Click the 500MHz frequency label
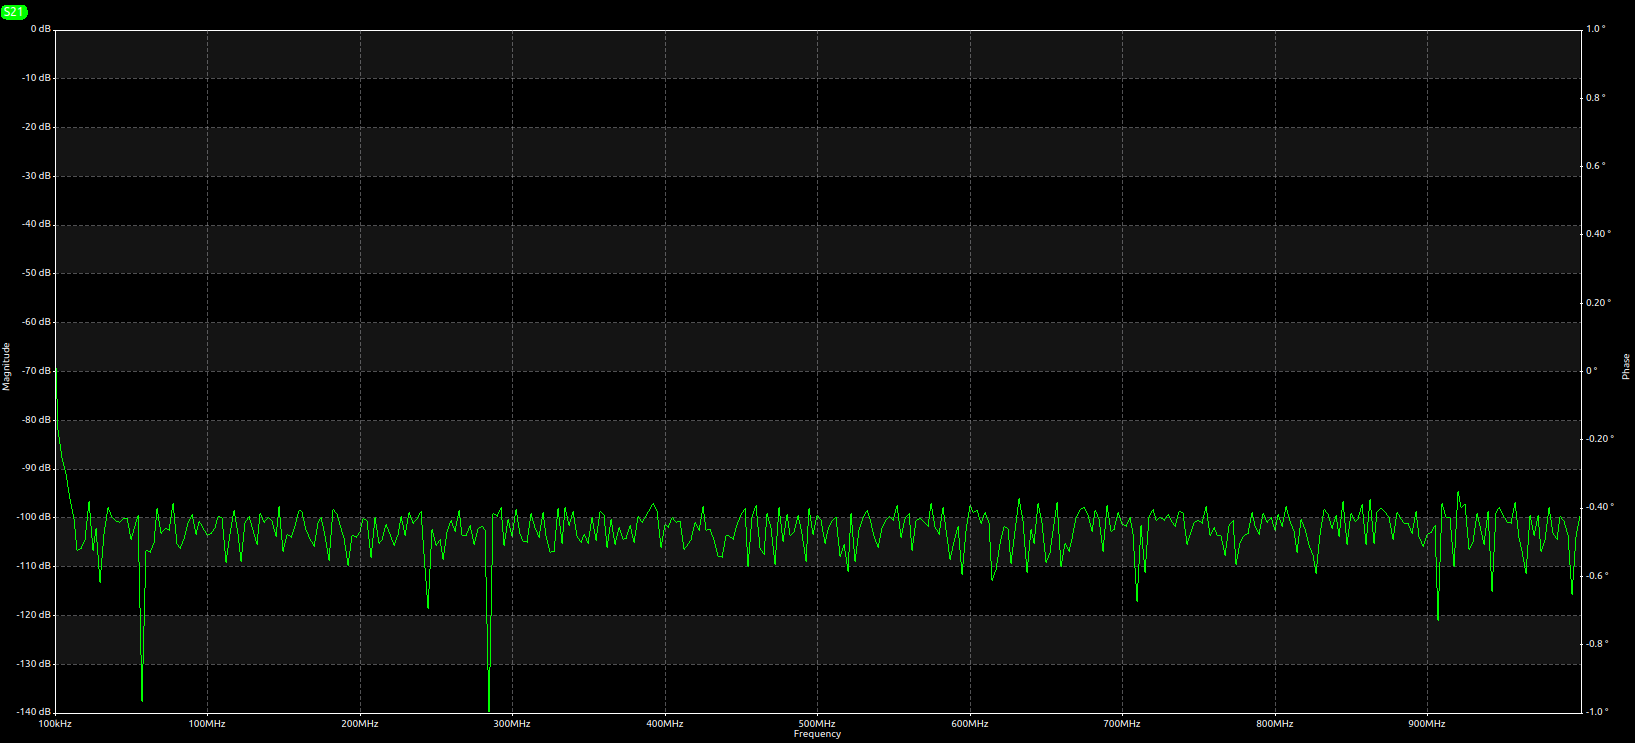The image size is (1635, 743). click(x=817, y=723)
